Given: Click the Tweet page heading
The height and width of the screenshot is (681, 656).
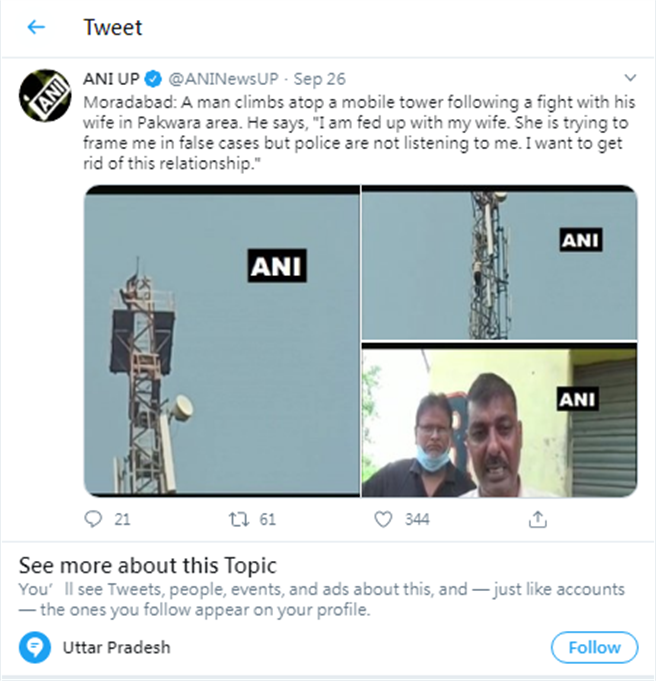Looking at the screenshot, I should click(x=113, y=28).
